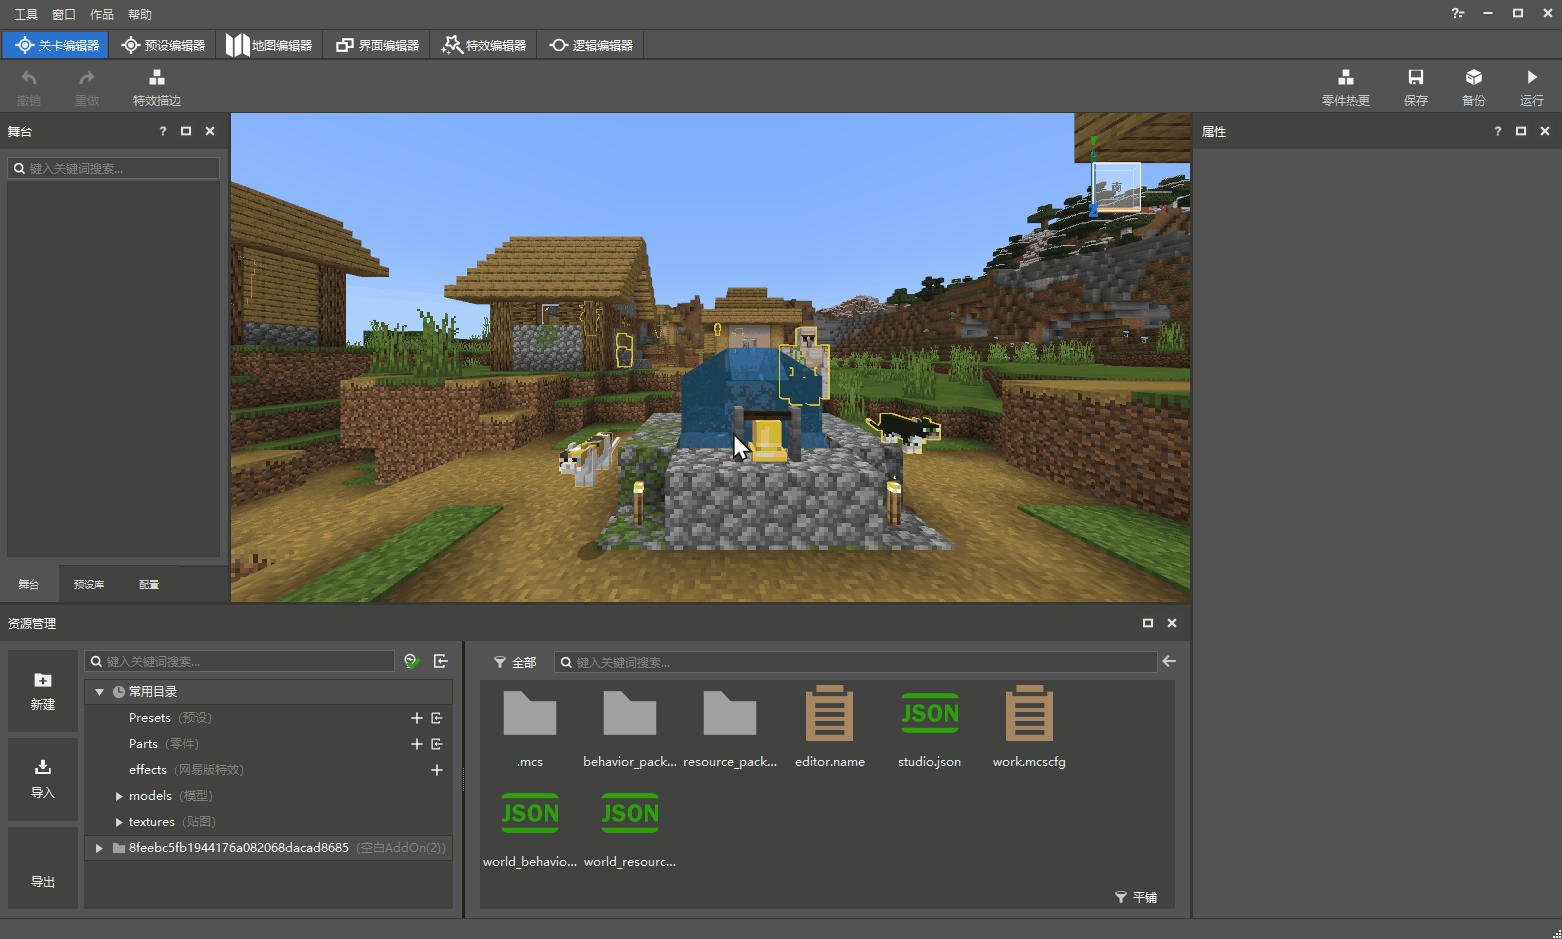The image size is (1562, 939).
Task: Click the import icon on the Presets row
Action: [x=437, y=718]
